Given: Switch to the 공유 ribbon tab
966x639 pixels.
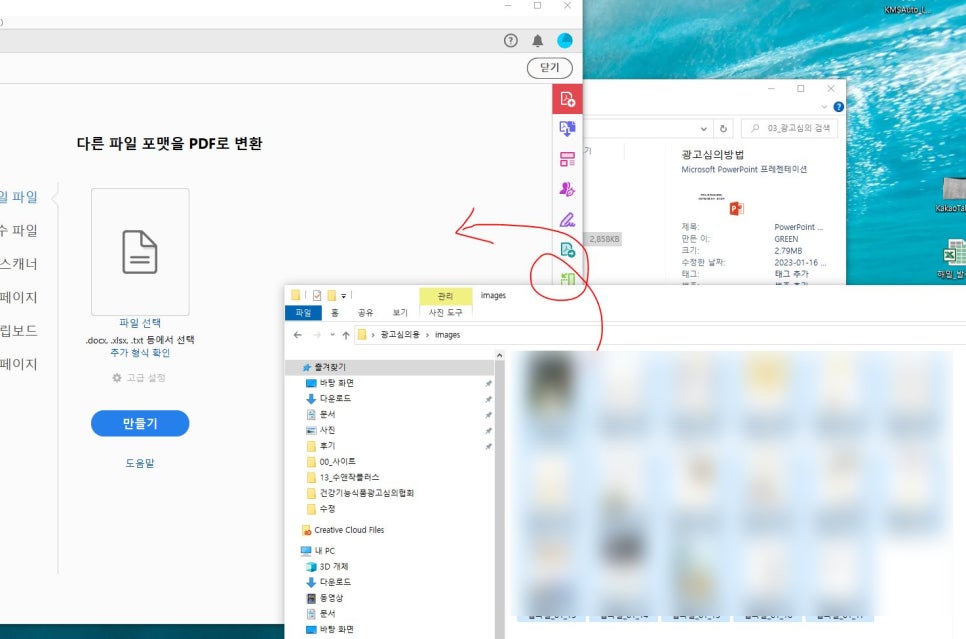Looking at the screenshot, I should (x=365, y=313).
